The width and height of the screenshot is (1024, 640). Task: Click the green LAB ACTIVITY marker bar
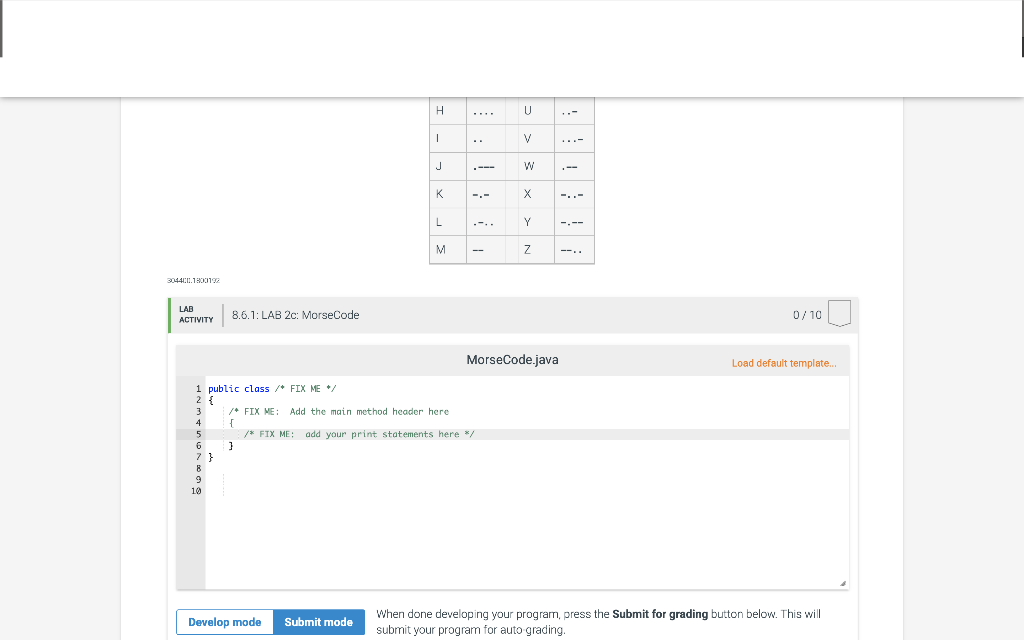click(x=171, y=313)
